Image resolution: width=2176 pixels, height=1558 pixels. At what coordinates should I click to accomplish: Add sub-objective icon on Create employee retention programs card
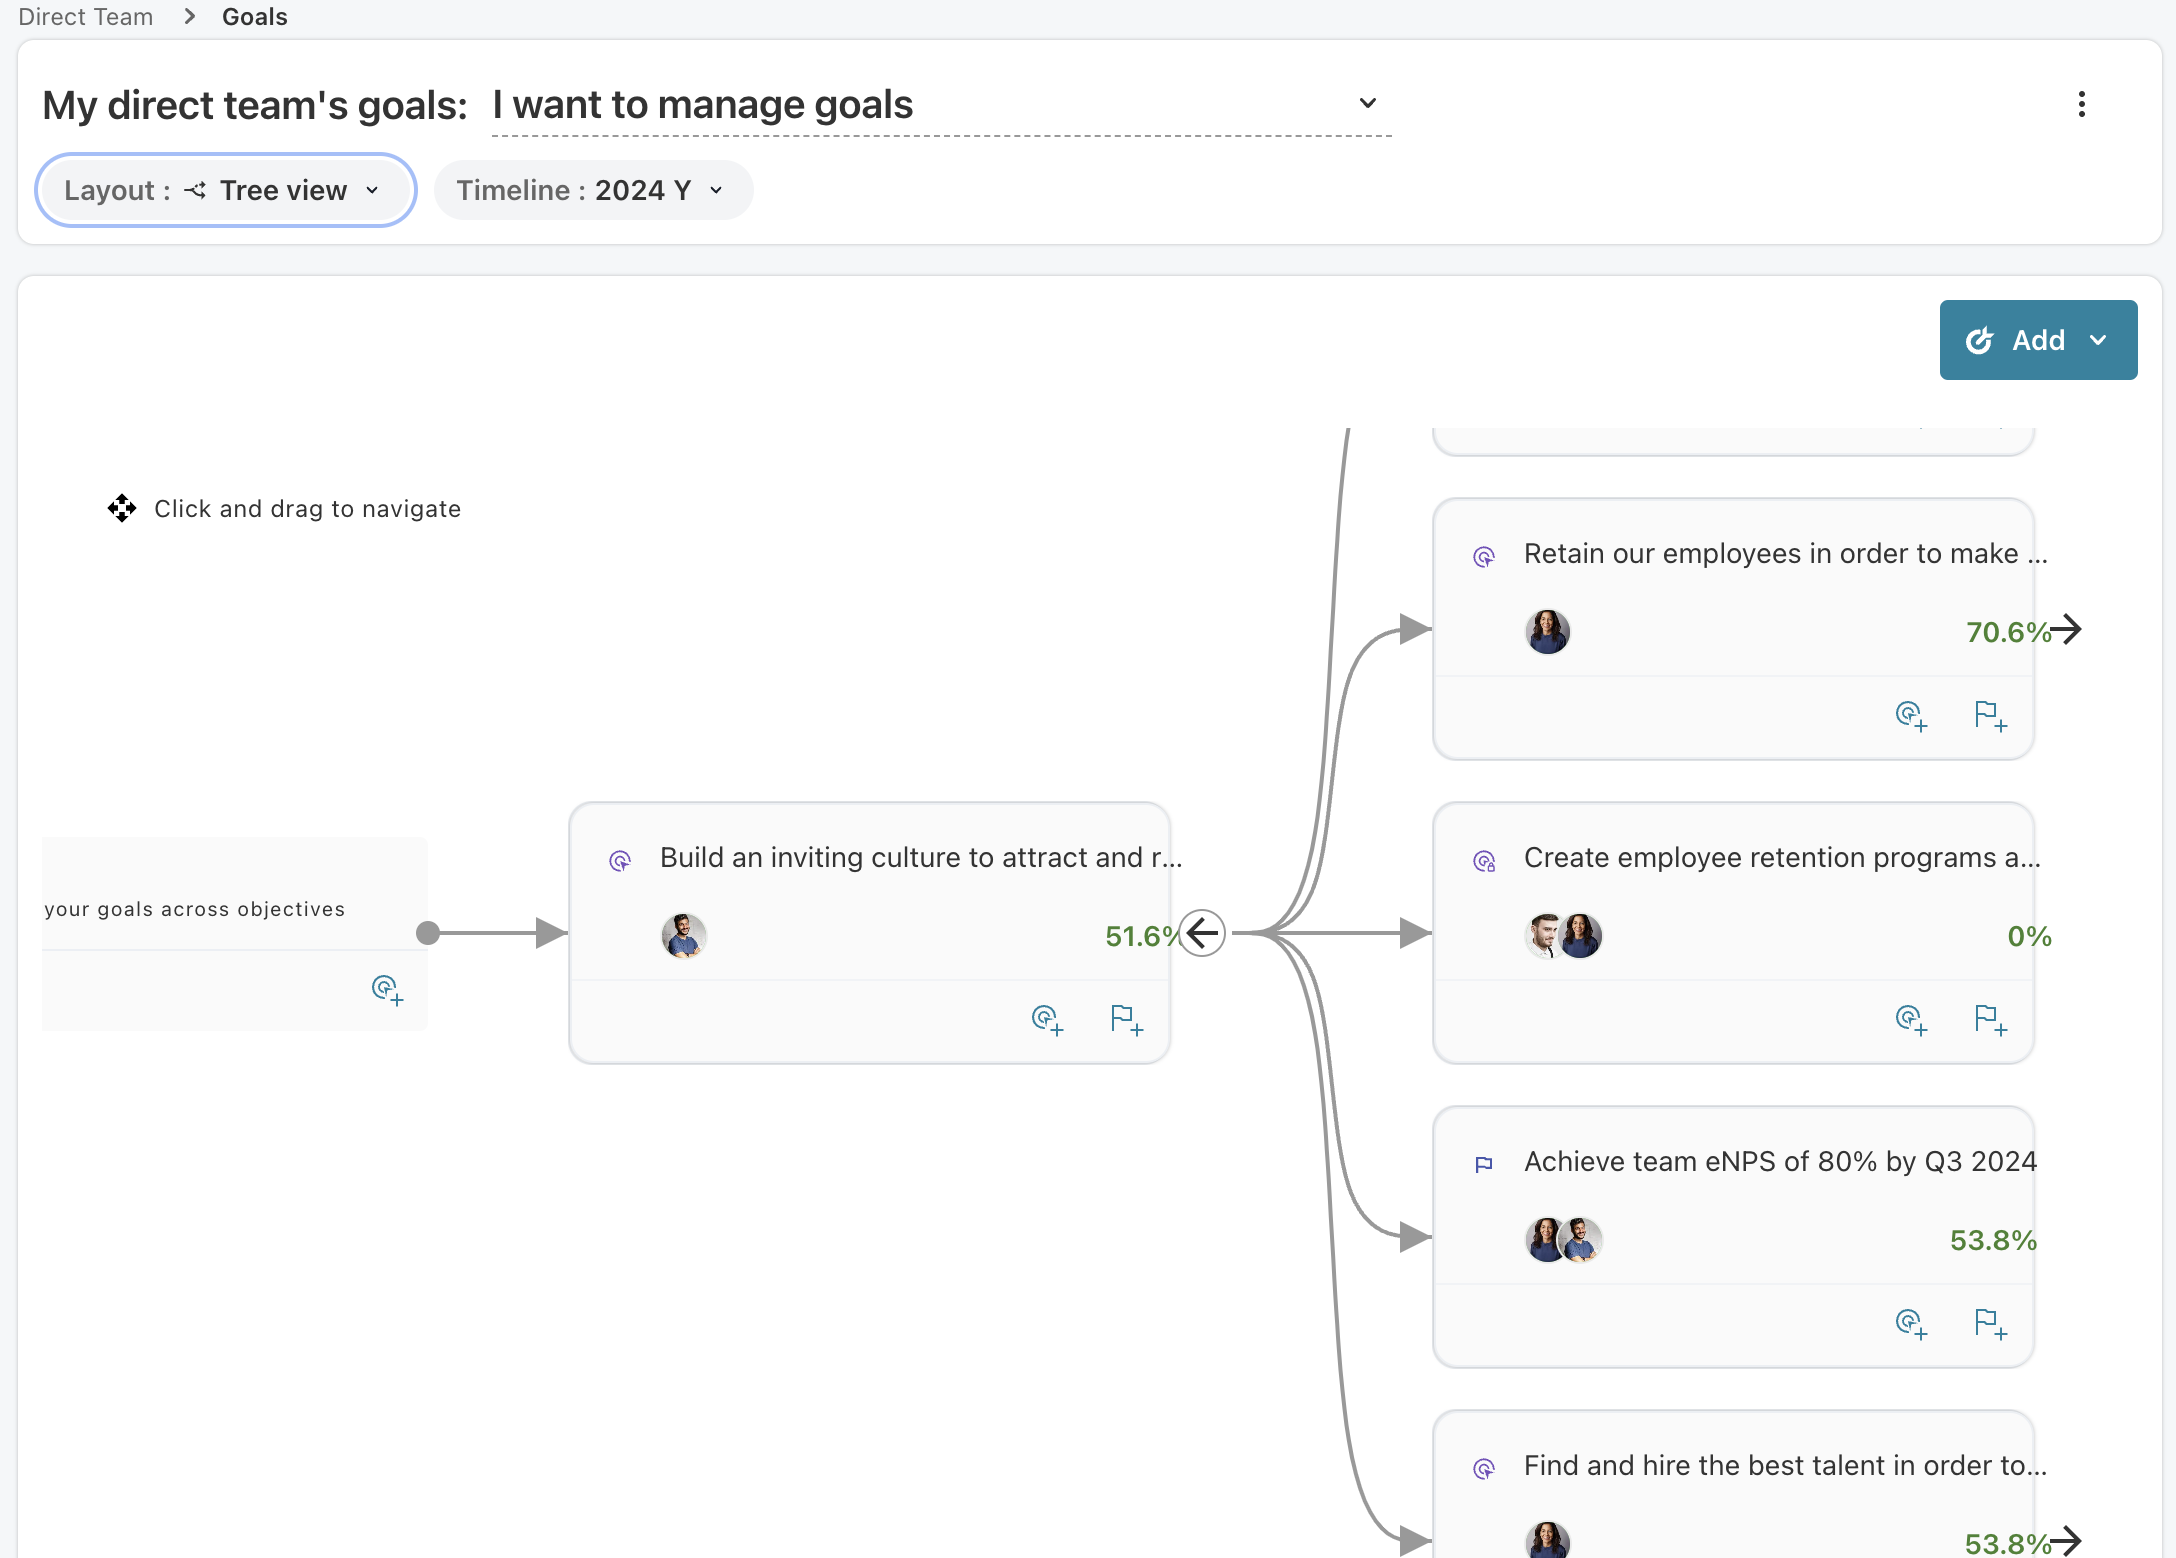coord(1910,1019)
